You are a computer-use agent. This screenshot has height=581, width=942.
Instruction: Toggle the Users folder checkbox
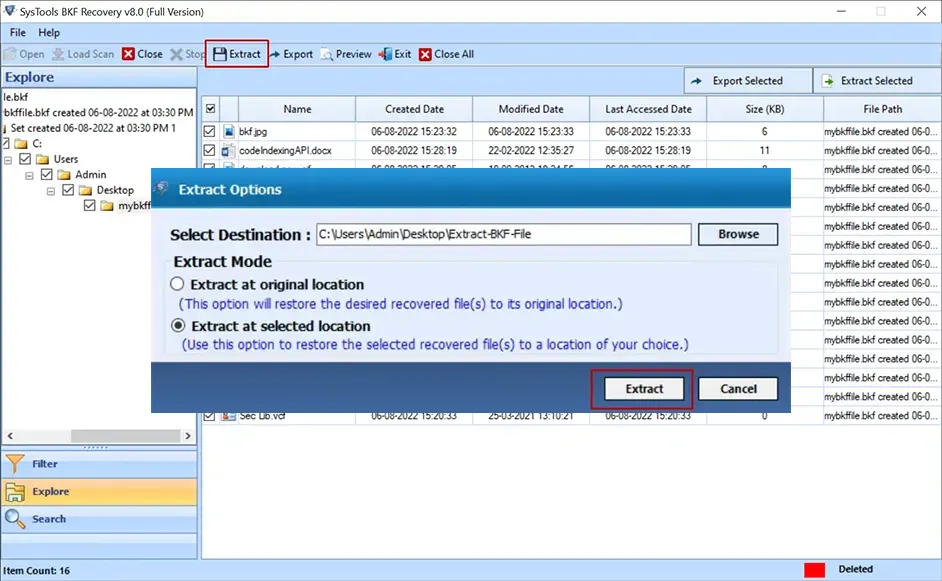coord(25,159)
